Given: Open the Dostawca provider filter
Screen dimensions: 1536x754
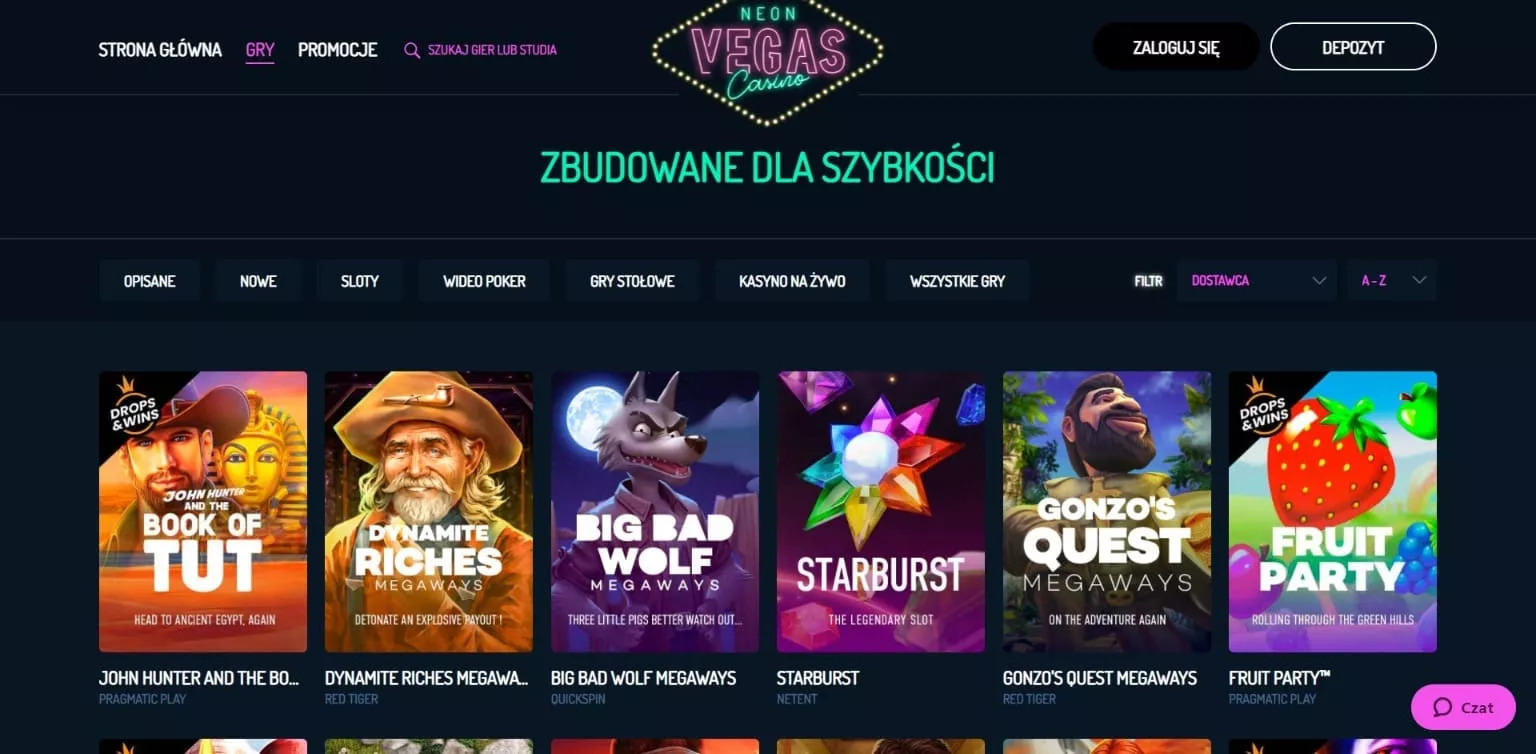Looking at the screenshot, I should (x=1257, y=281).
